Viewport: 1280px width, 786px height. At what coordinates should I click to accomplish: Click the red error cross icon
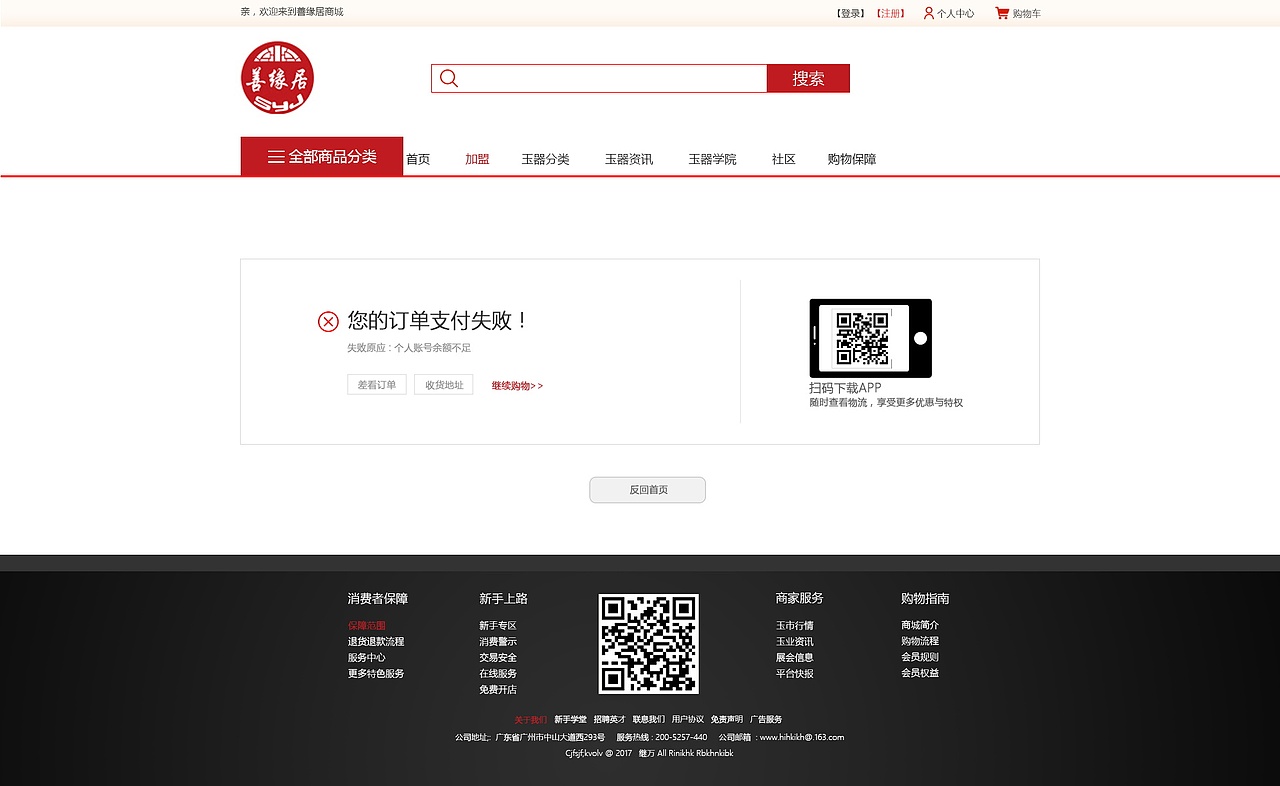pos(328,321)
